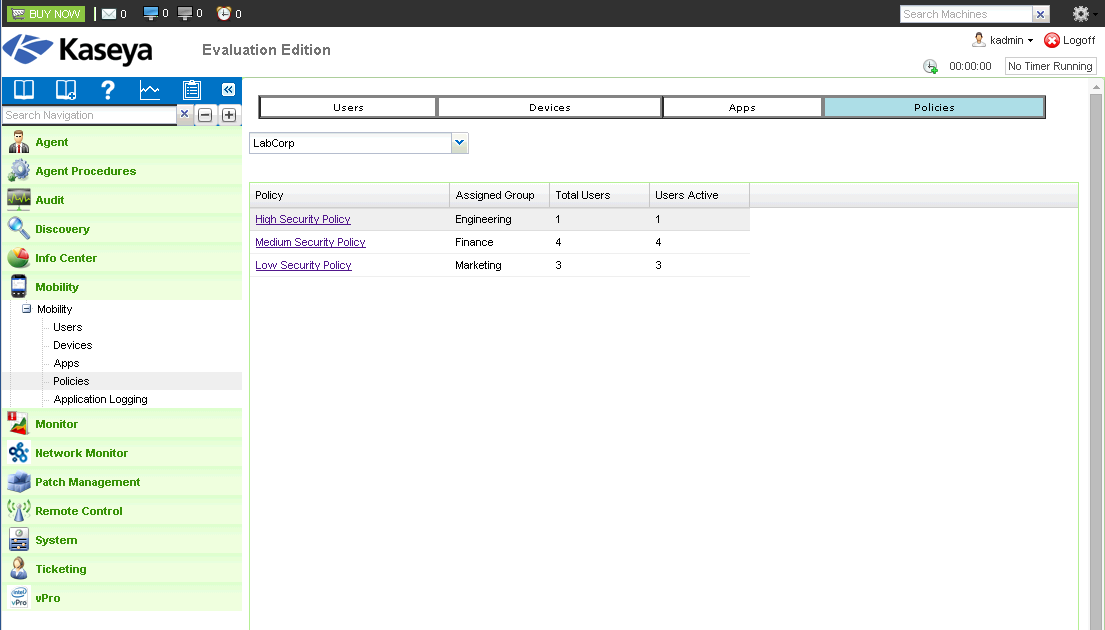
Task: Click the Search Machines input field
Action: [x=965, y=14]
